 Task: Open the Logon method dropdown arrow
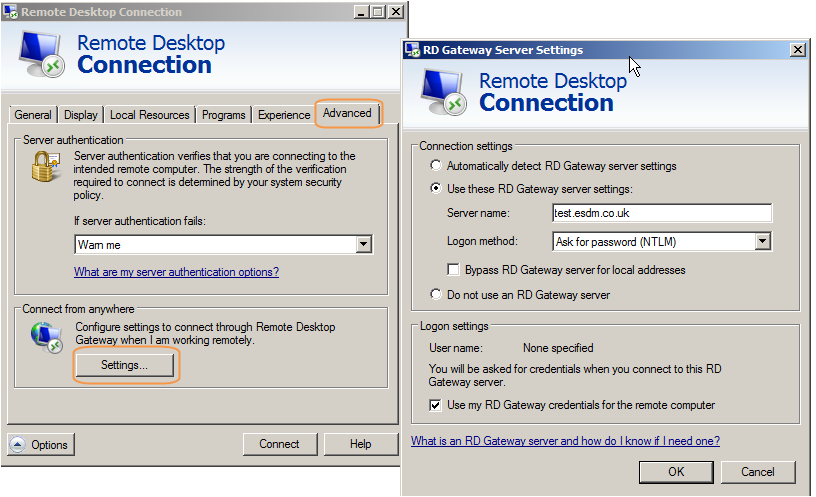point(762,241)
